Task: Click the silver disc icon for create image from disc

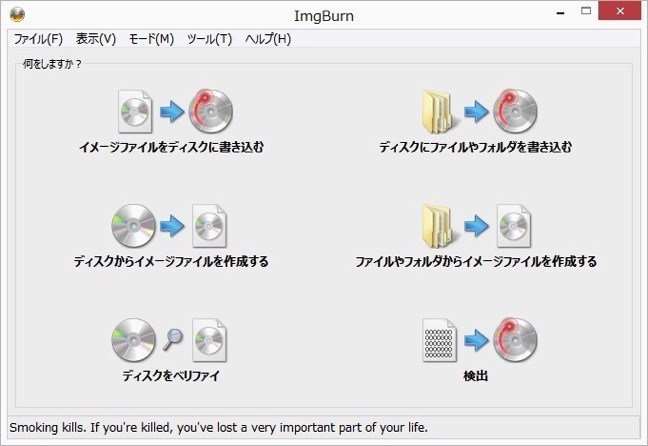Action: point(132,225)
